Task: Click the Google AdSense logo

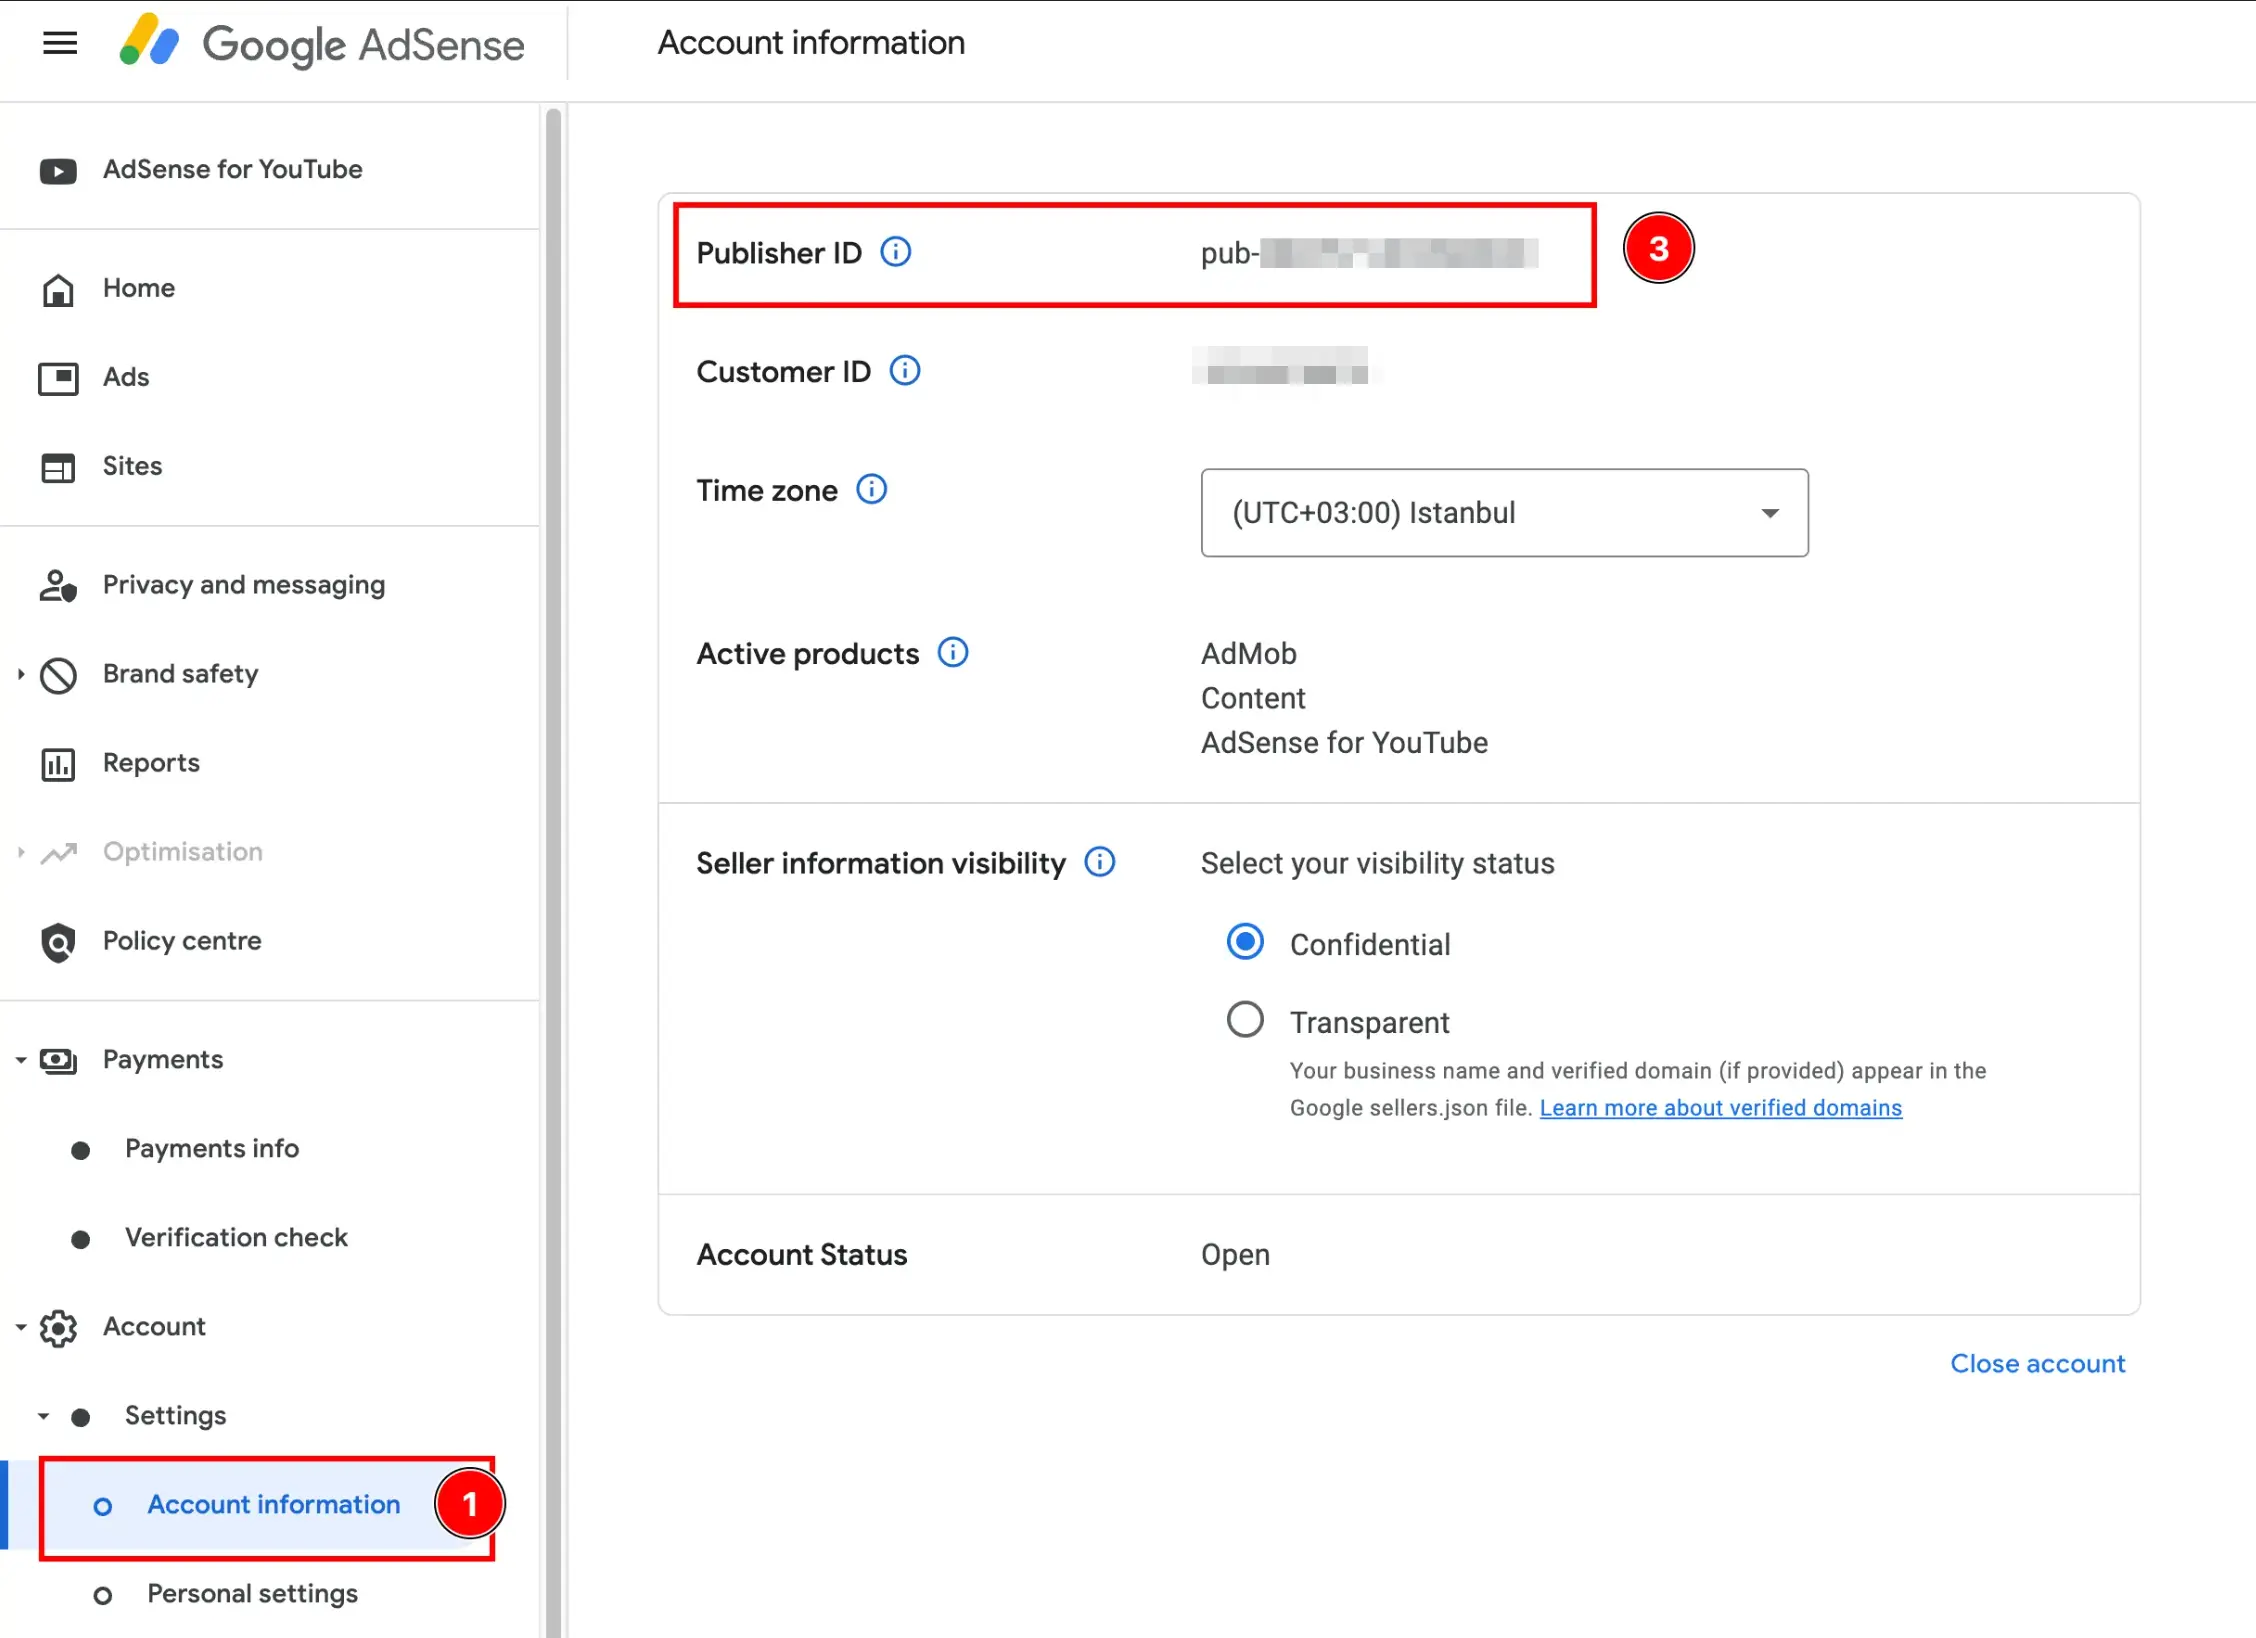Action: 321,43
